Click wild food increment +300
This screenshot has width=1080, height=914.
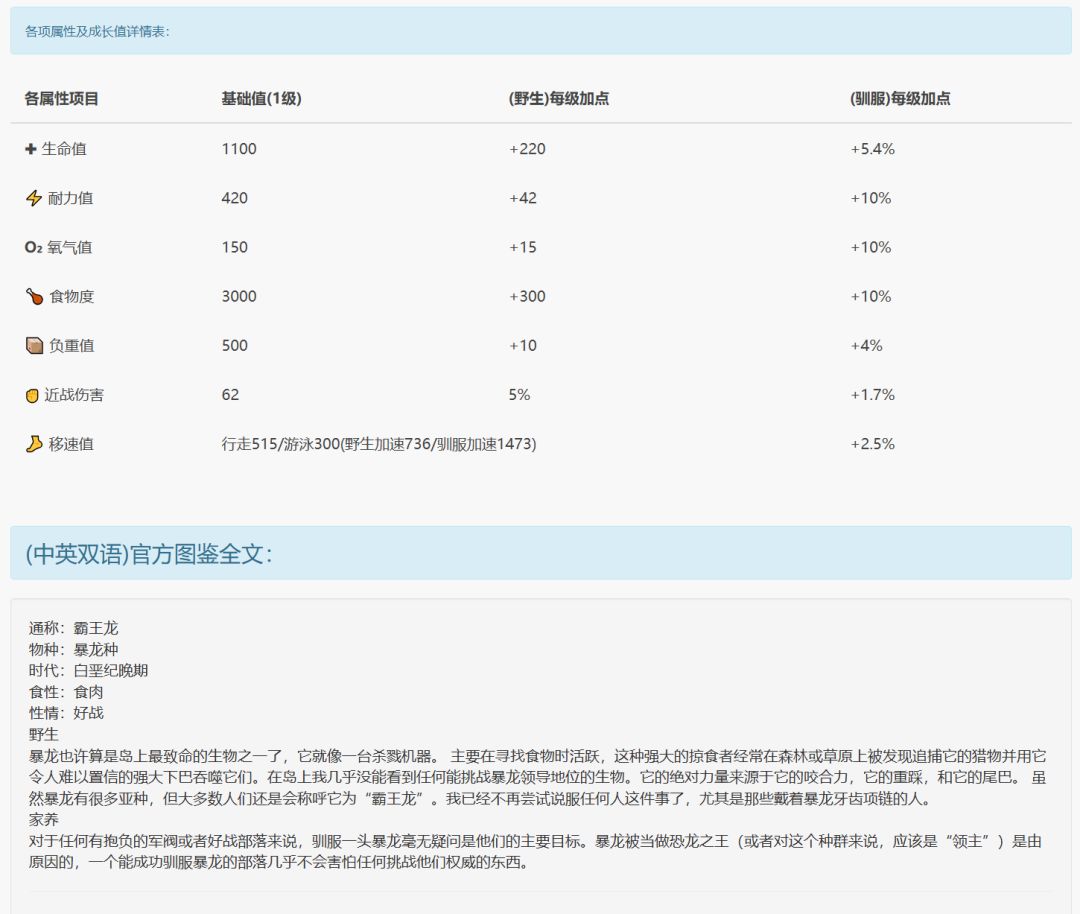527,297
